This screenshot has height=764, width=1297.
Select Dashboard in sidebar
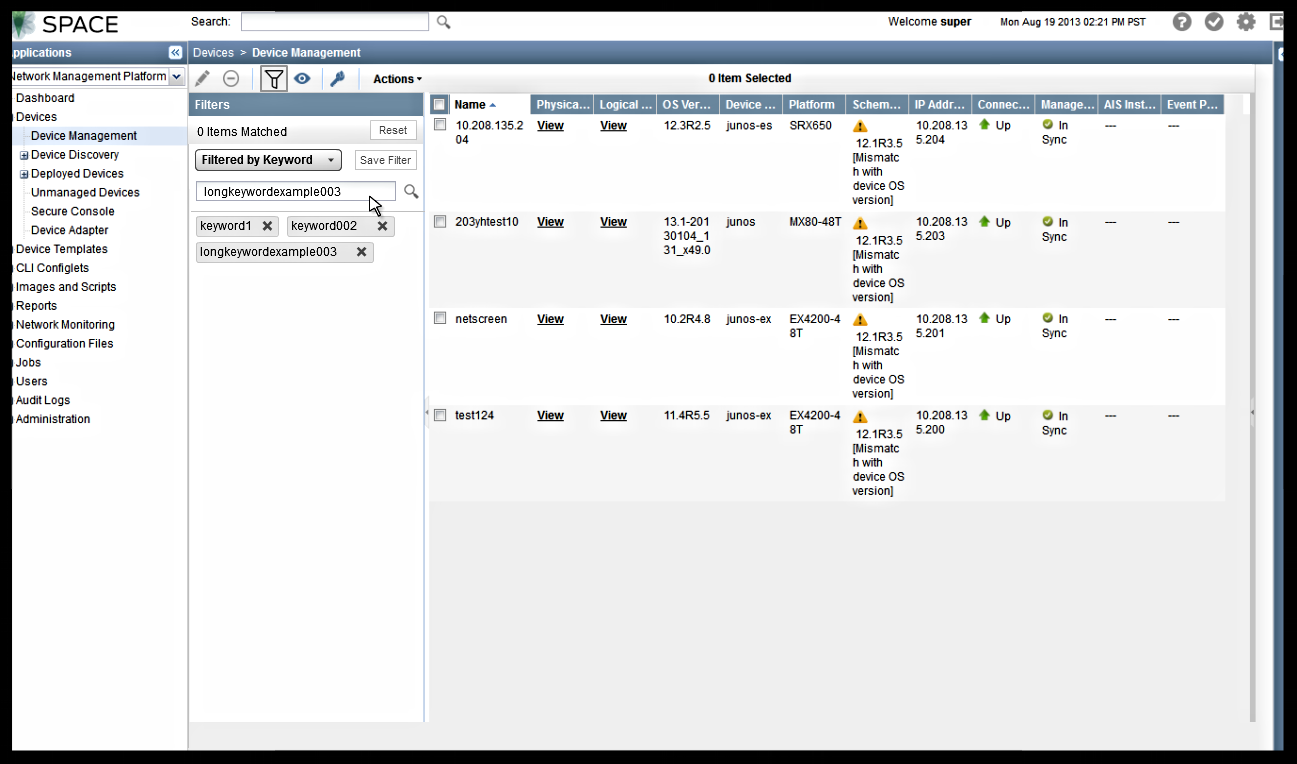(45, 98)
